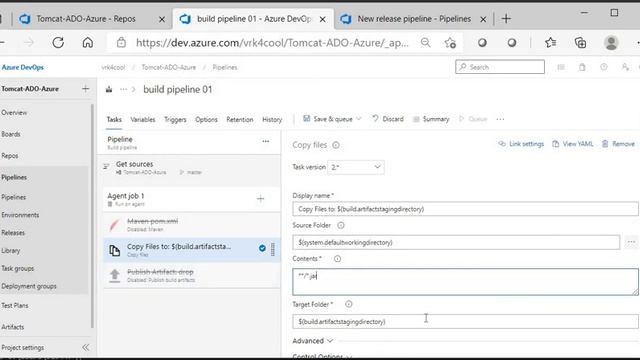This screenshot has height=360, width=640.
Task: Click in the Azure DevOps Search box
Action: 500,67
